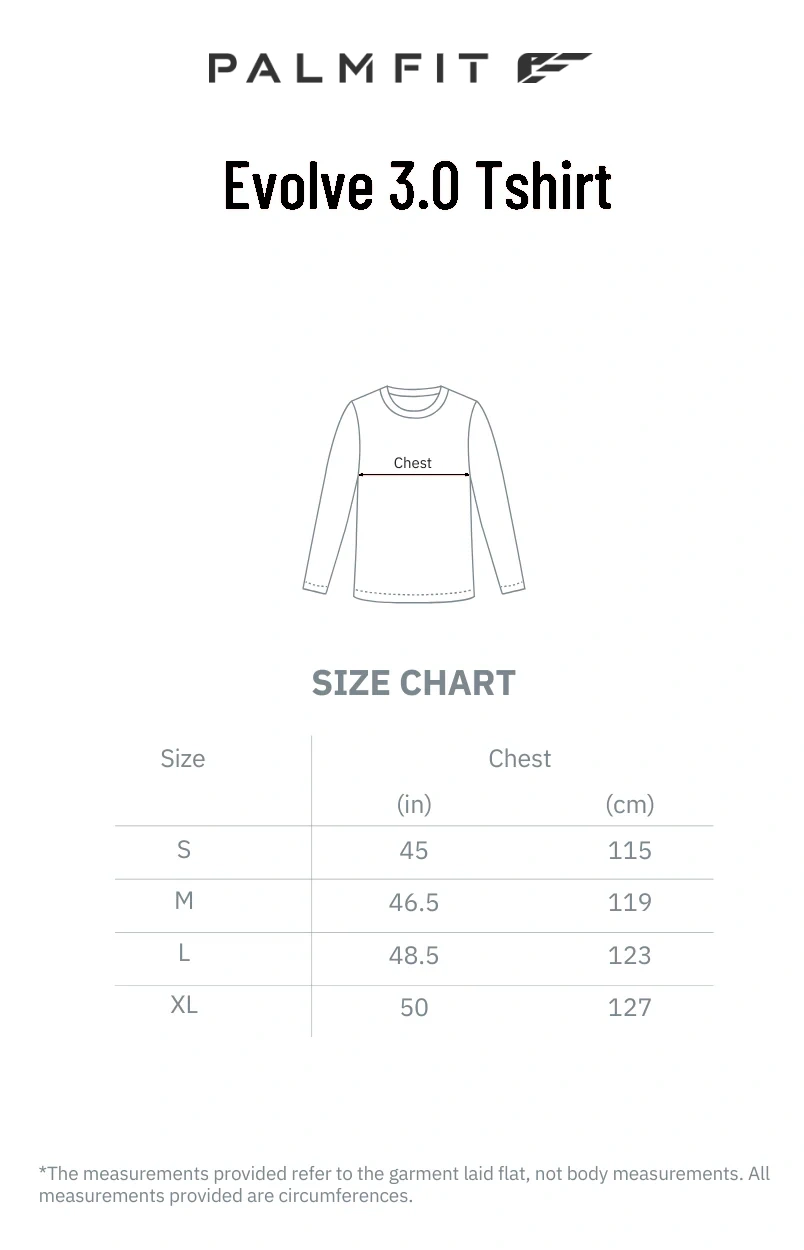Click the 46.5 inch chest value

(x=414, y=903)
